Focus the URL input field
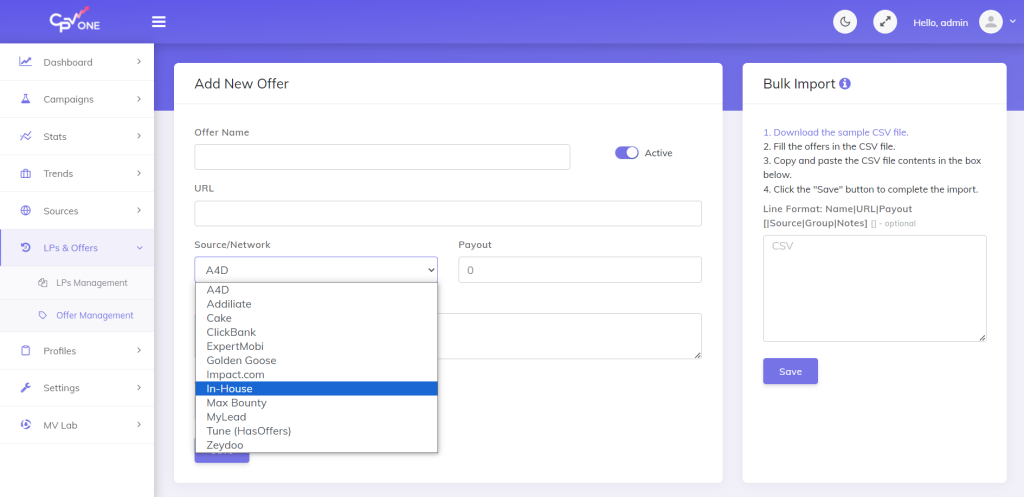The image size is (1024, 497). pos(448,214)
